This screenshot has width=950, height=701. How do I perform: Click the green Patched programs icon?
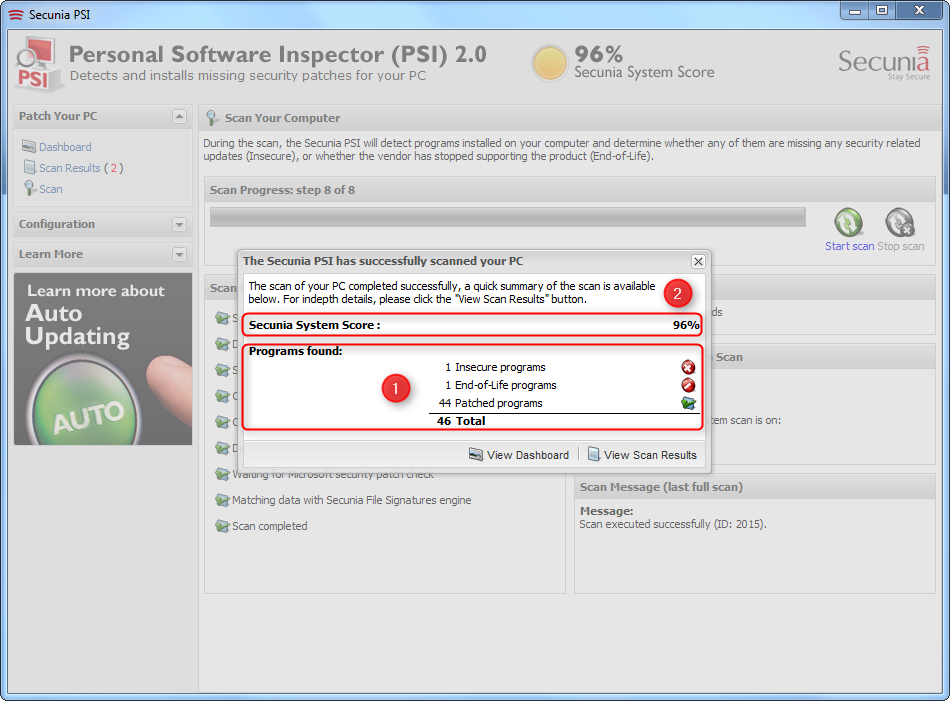(x=688, y=403)
